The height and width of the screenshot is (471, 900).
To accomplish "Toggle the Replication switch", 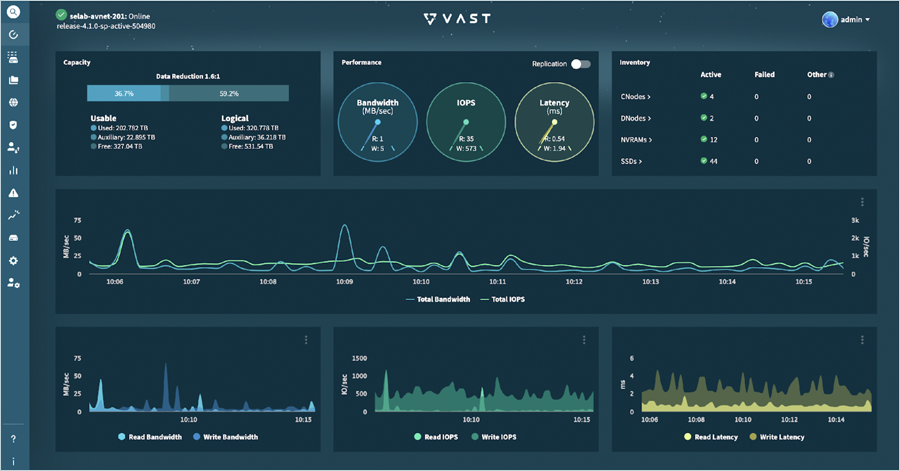I will (x=580, y=64).
